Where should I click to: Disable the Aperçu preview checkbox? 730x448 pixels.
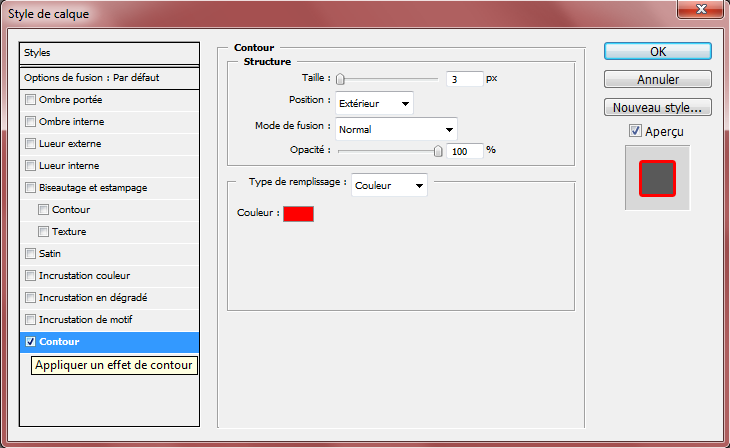tap(635, 131)
